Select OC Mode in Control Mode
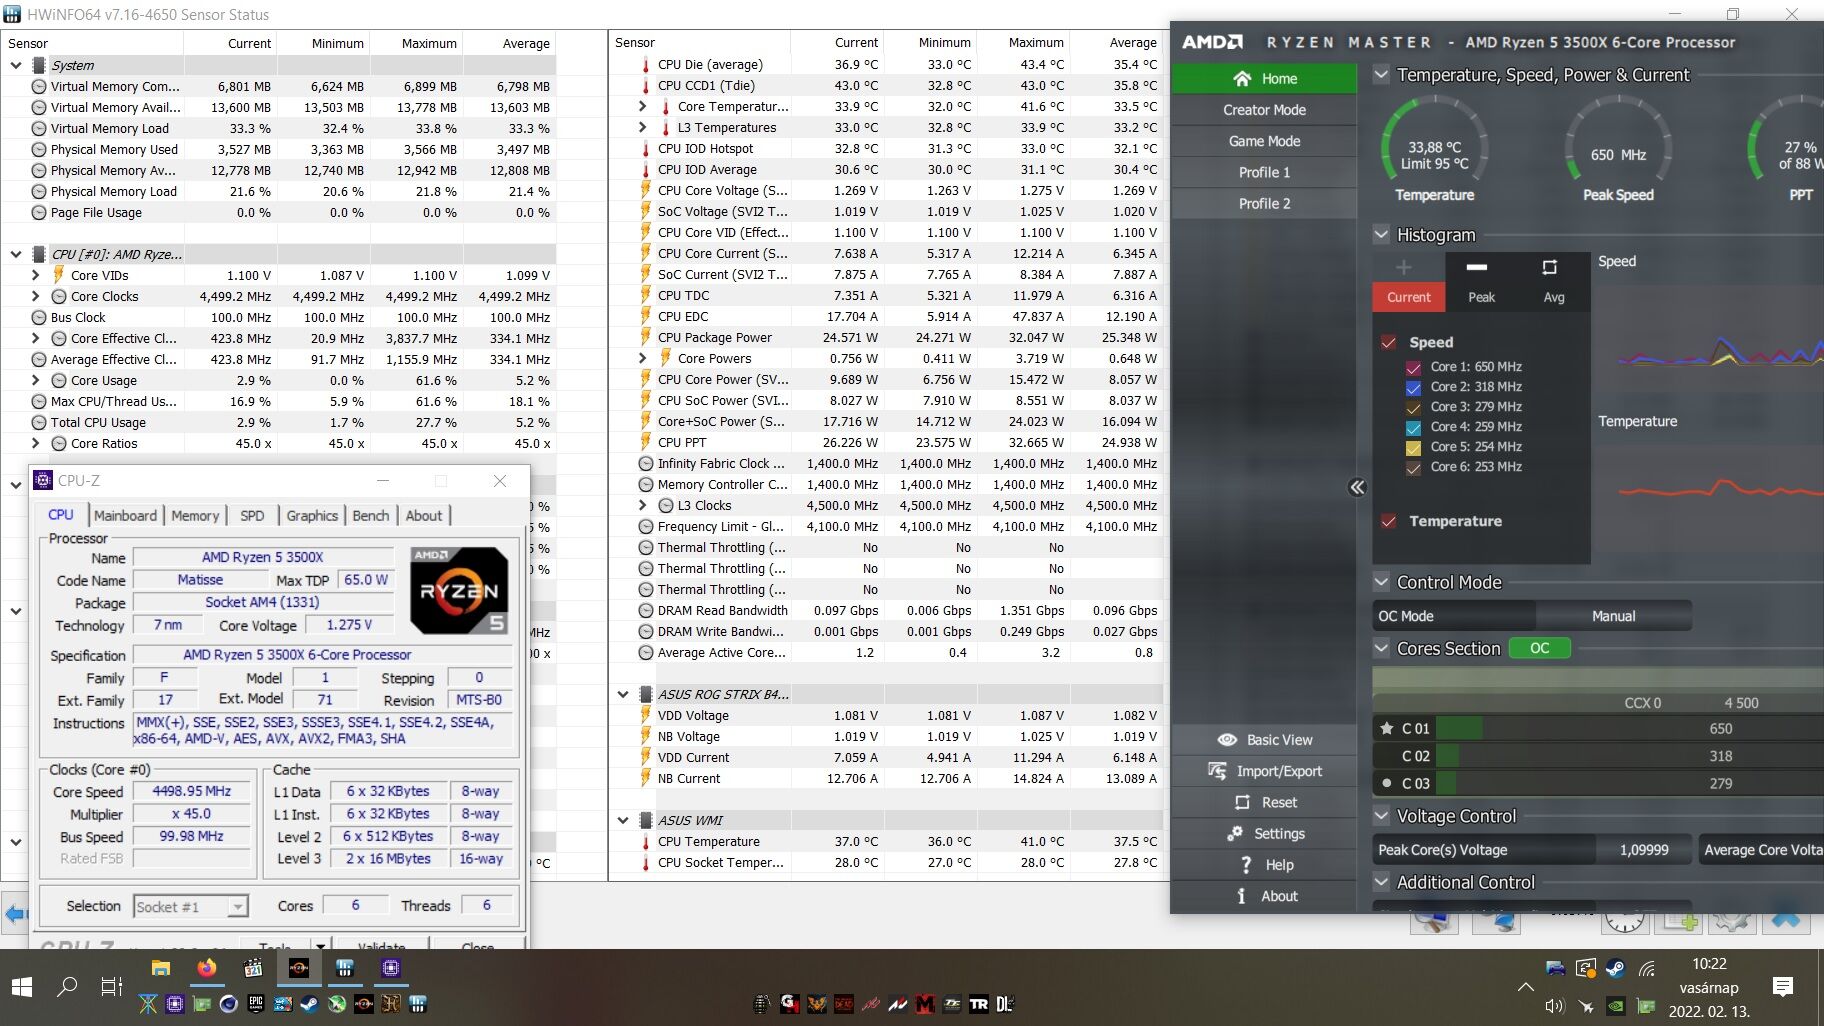The height and width of the screenshot is (1026, 1824). [x=1455, y=616]
